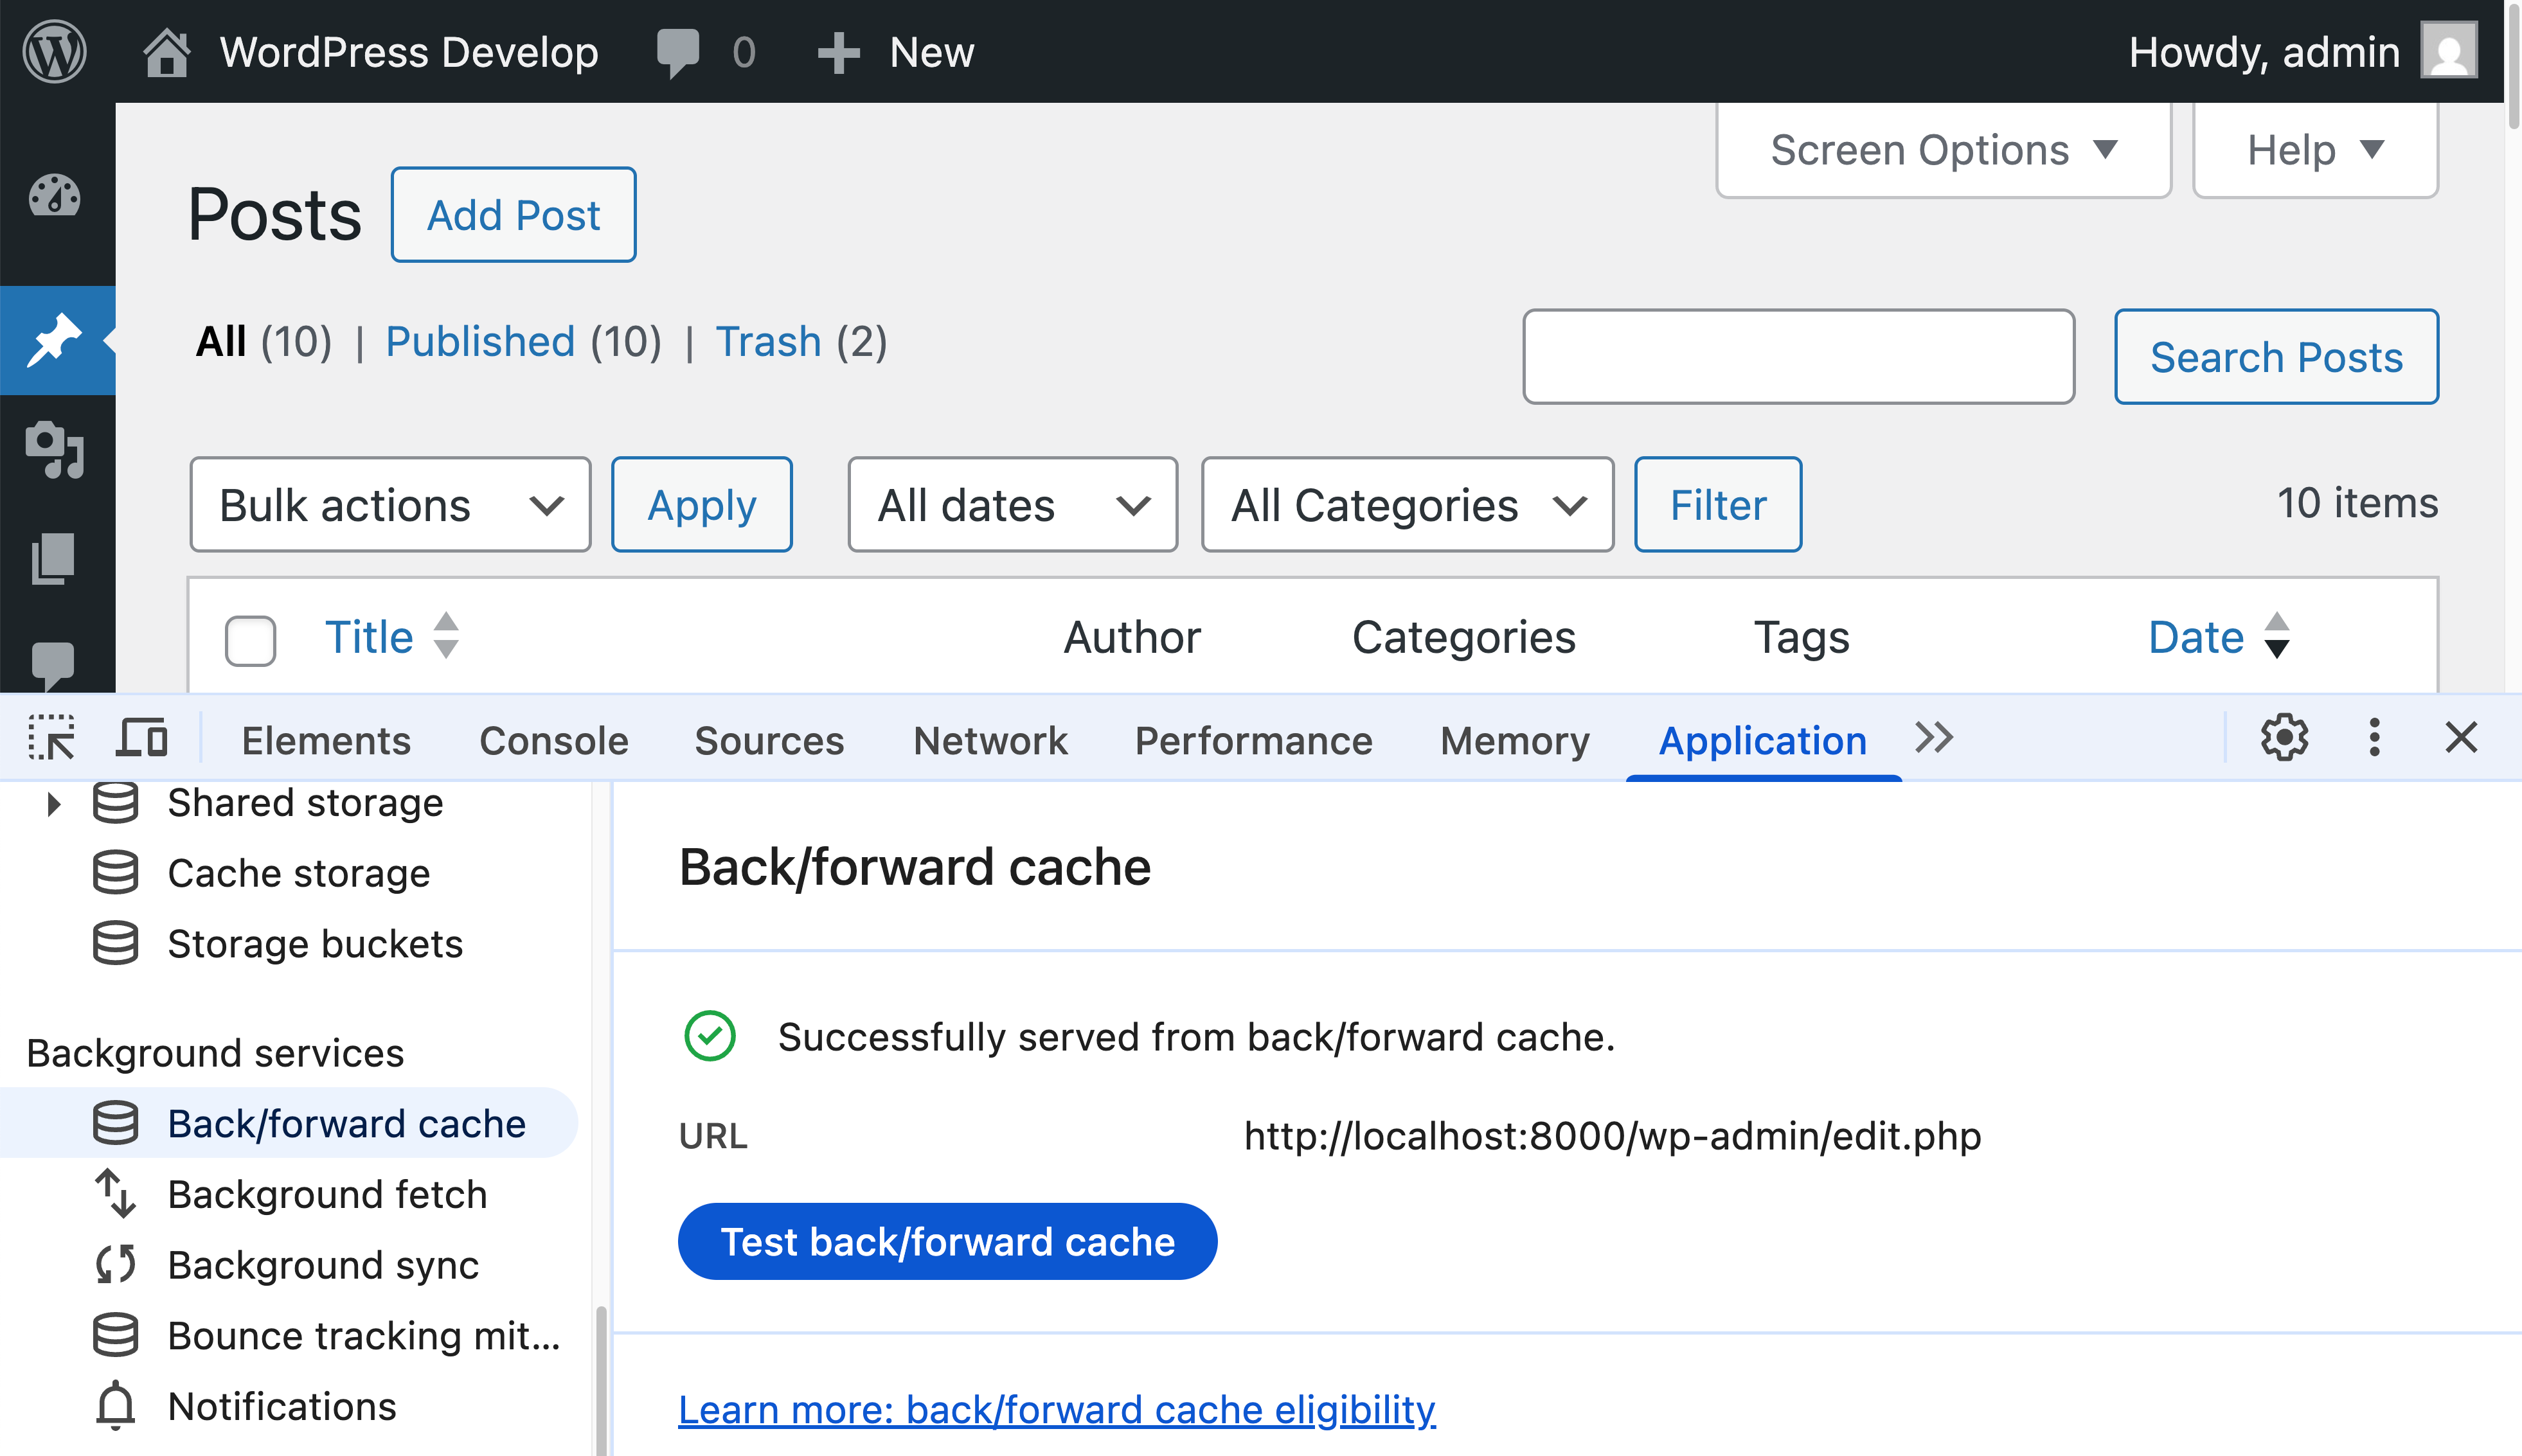Open the Dashboard sidebar icon
The height and width of the screenshot is (1456, 2522).
tap(55, 196)
